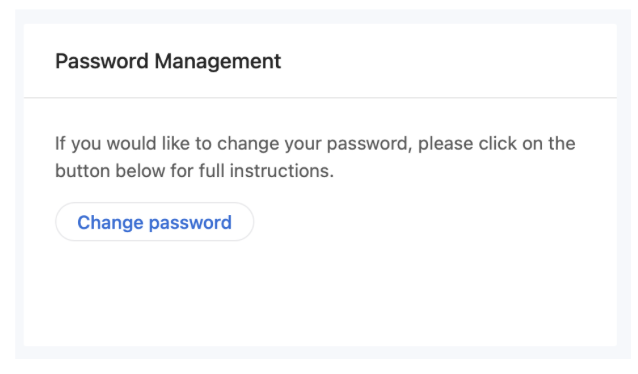Image resolution: width=638 pixels, height=374 pixels.
Task: Click the word "below" in the paragraph
Action: tap(140, 171)
